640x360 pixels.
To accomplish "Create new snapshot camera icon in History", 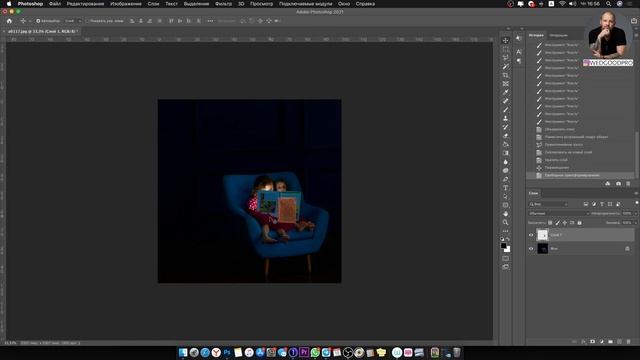I will (x=618, y=184).
